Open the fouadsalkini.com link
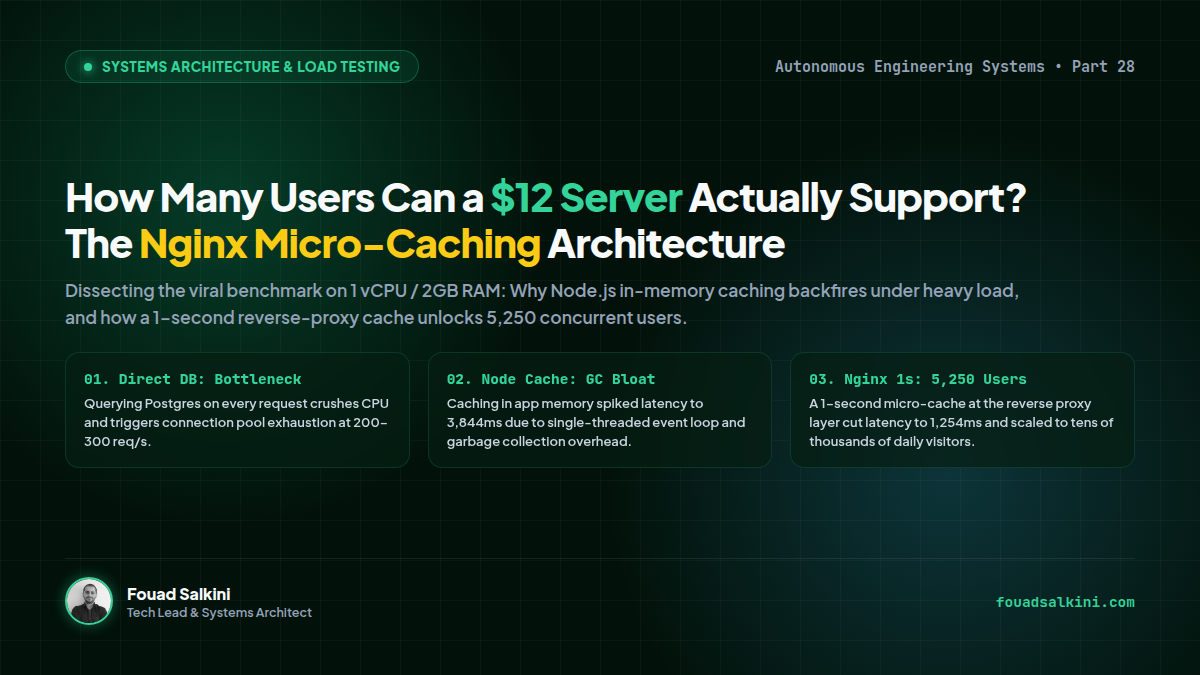The height and width of the screenshot is (675, 1200). [x=1065, y=602]
